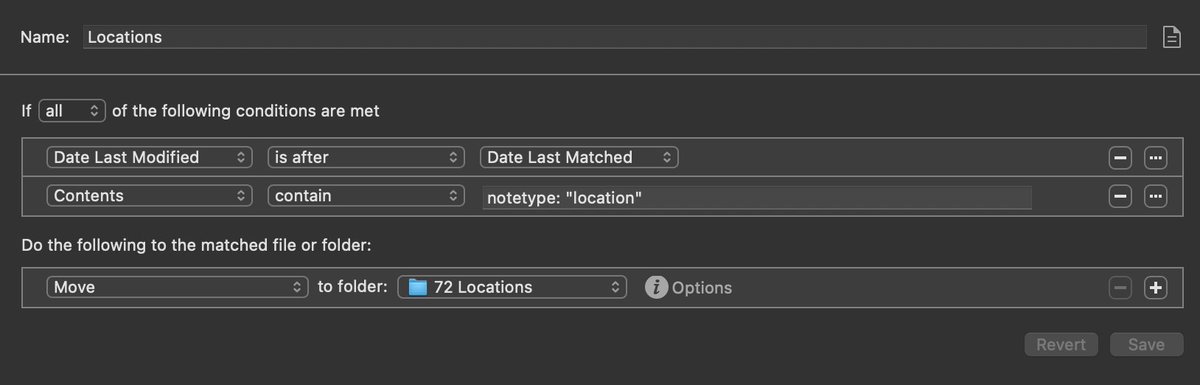Click the 'of the following conditions are met' text
This screenshot has height=385, width=1200.
coord(246,111)
